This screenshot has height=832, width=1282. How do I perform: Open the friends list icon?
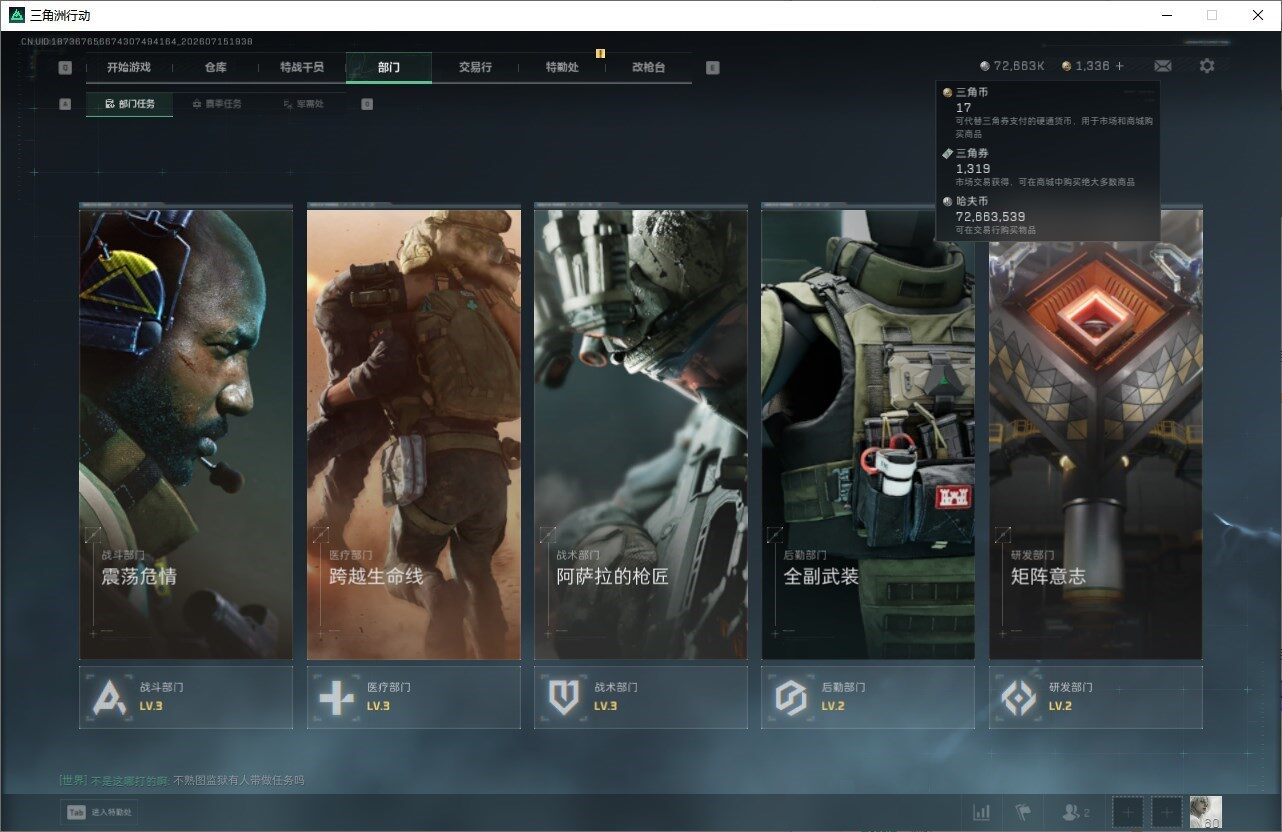pyautogui.click(x=1075, y=813)
